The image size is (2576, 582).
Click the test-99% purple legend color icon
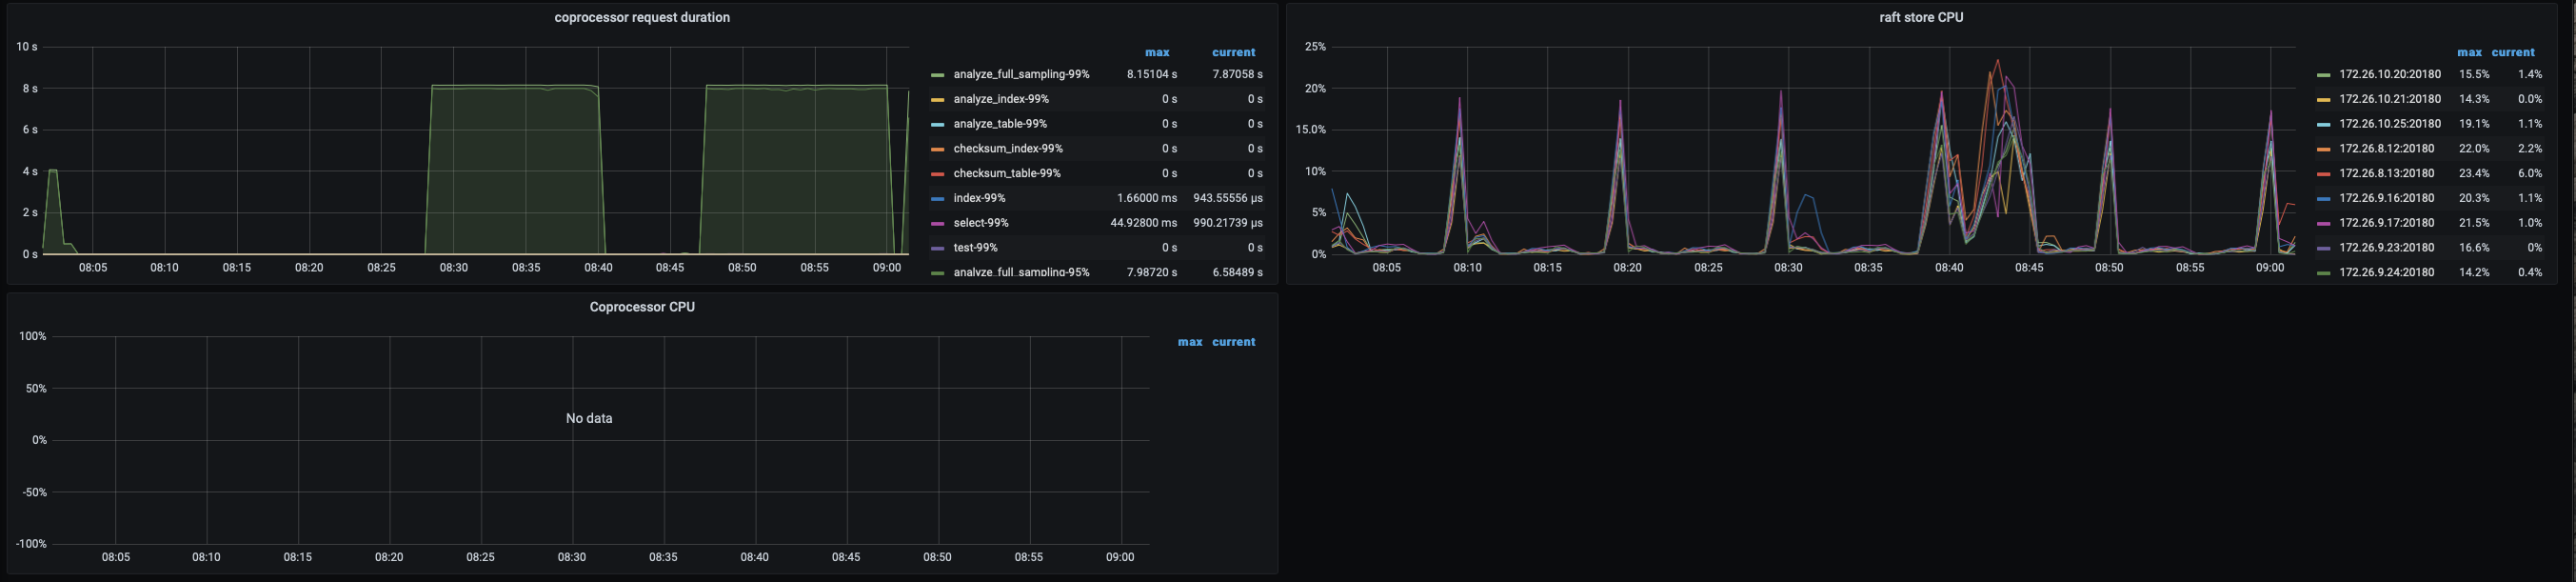[x=937, y=248]
